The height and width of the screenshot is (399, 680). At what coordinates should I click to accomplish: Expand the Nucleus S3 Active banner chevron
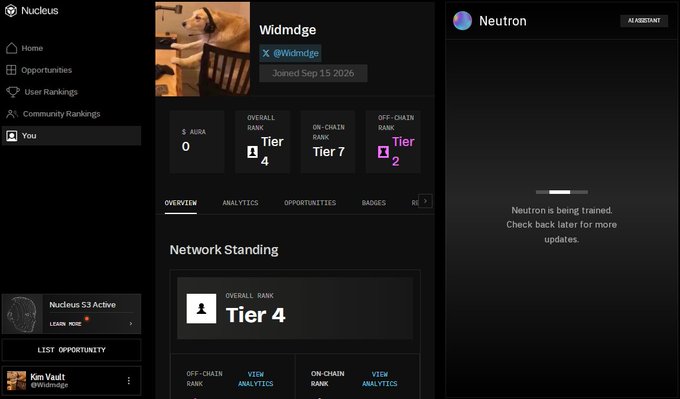tap(131, 324)
